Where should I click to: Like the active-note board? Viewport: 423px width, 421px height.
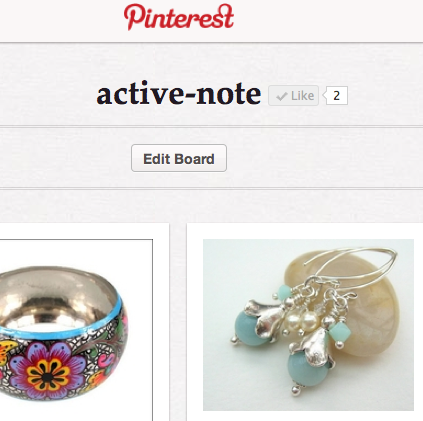[294, 96]
